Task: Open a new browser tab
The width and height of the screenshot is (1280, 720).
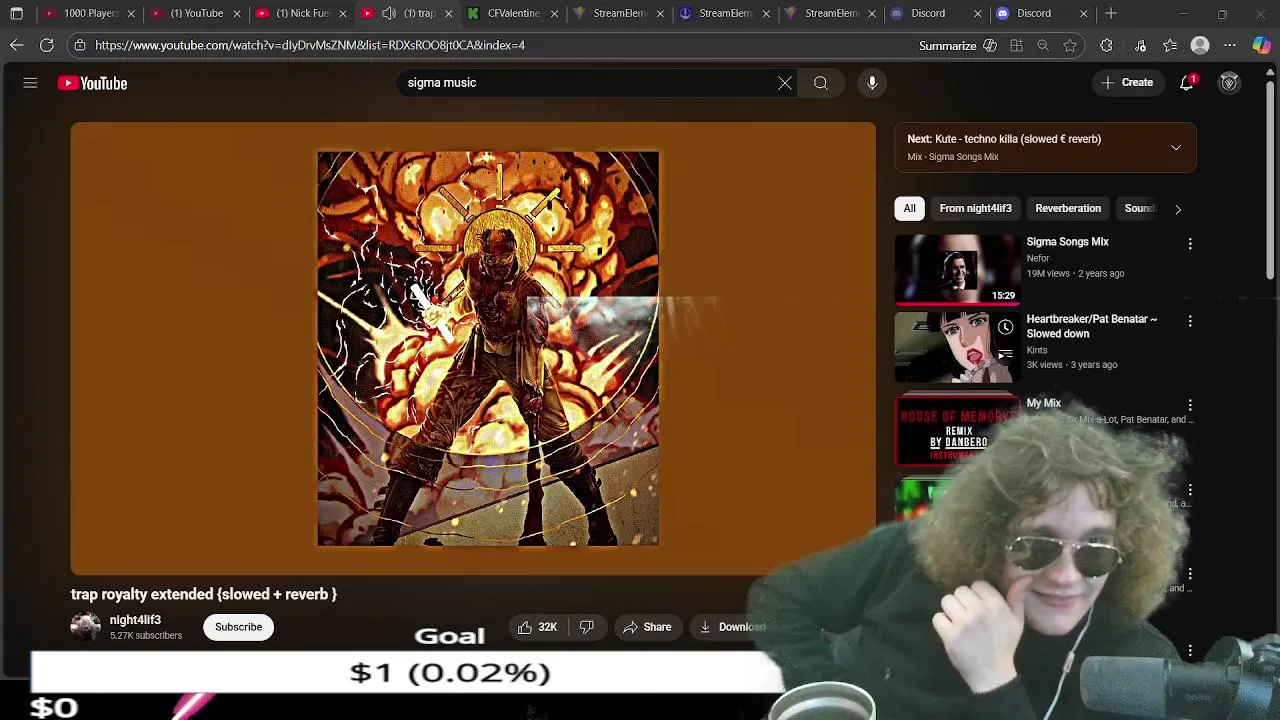Action: pyautogui.click(x=1111, y=14)
